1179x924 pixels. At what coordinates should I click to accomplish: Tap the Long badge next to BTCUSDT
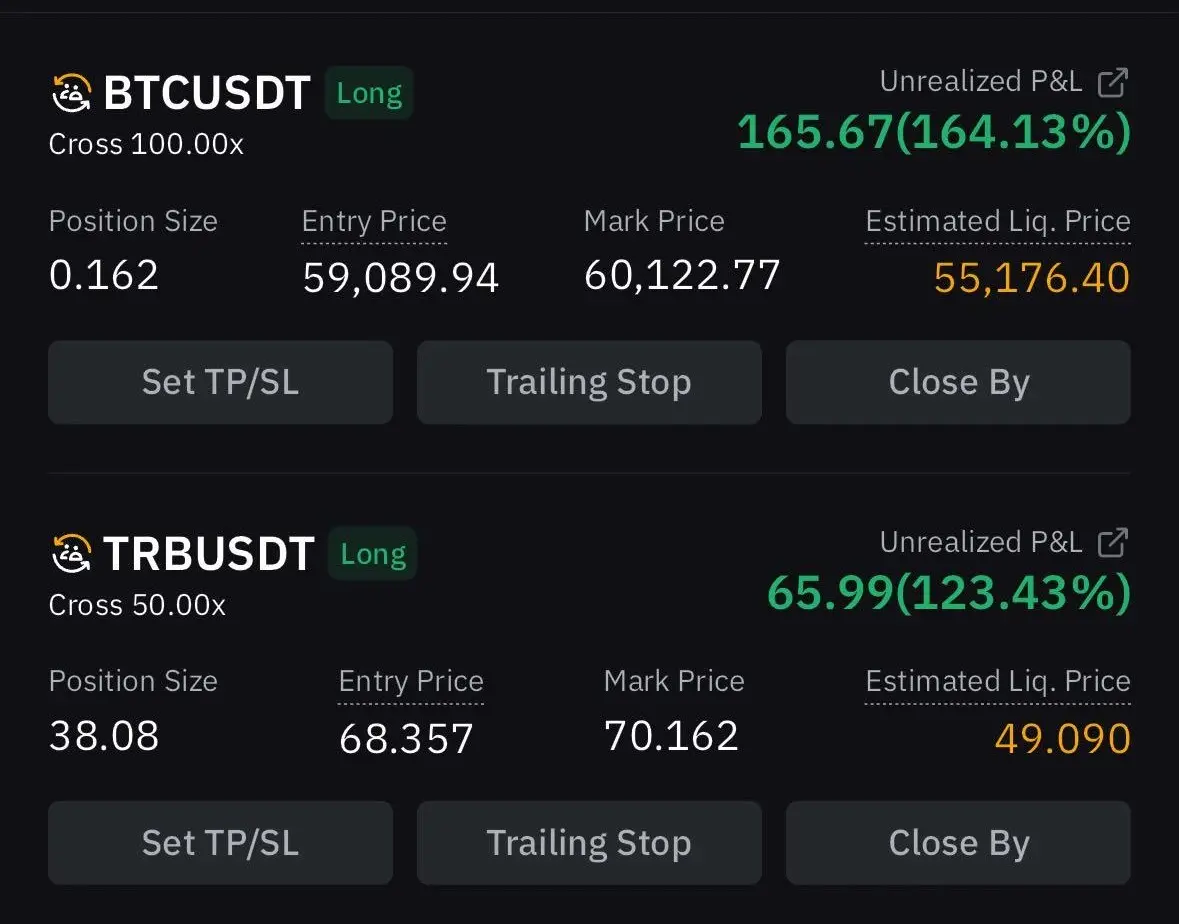click(x=369, y=93)
